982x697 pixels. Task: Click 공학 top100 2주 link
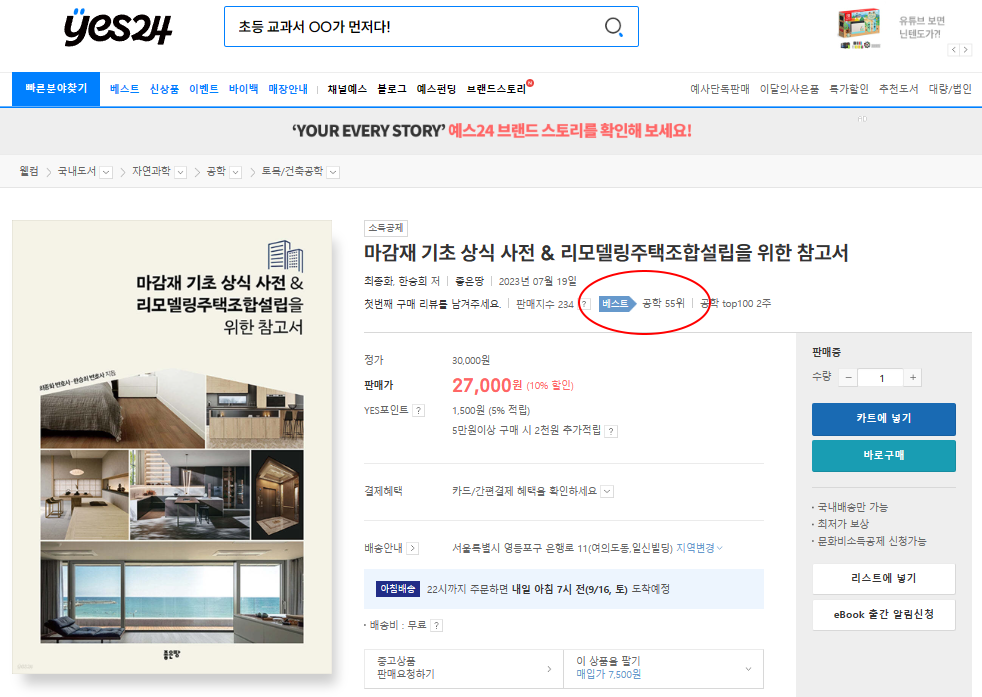point(735,303)
